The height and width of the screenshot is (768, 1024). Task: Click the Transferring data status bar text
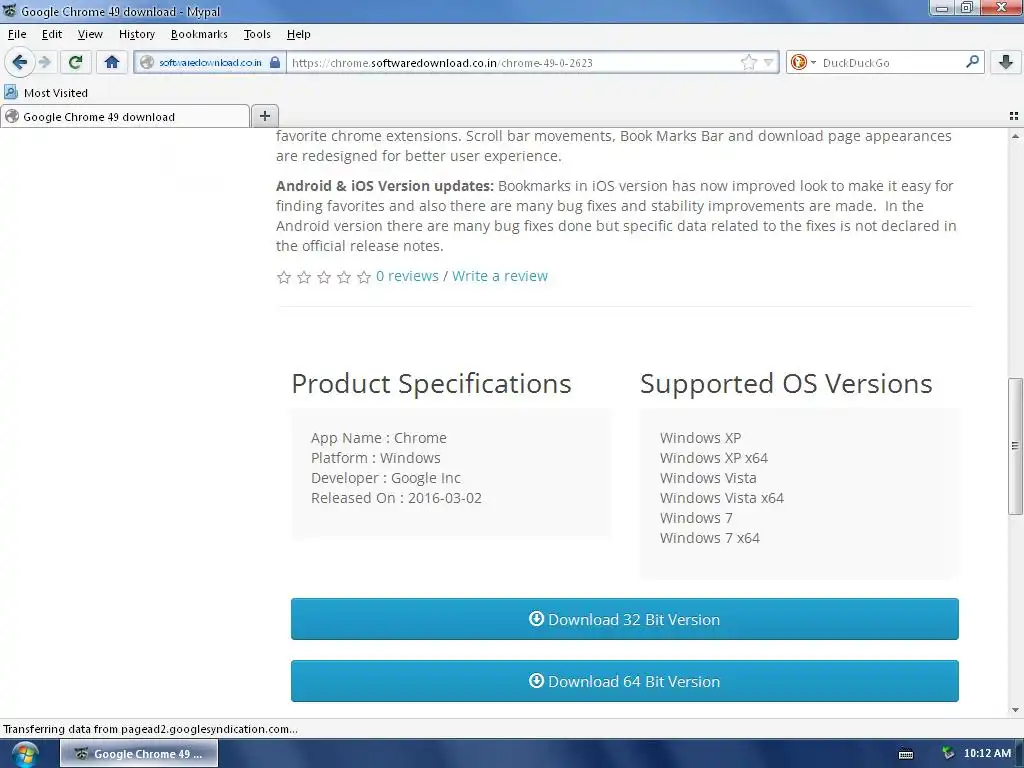point(150,729)
